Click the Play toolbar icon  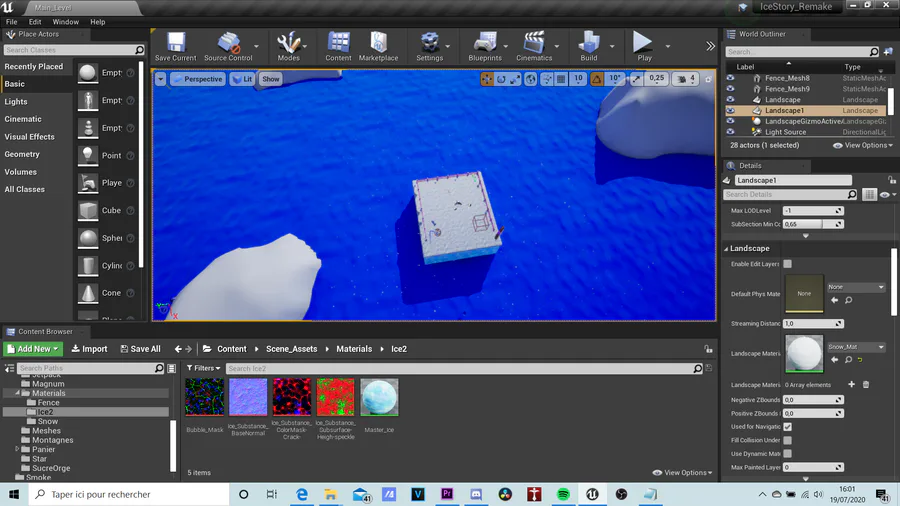[x=643, y=46]
